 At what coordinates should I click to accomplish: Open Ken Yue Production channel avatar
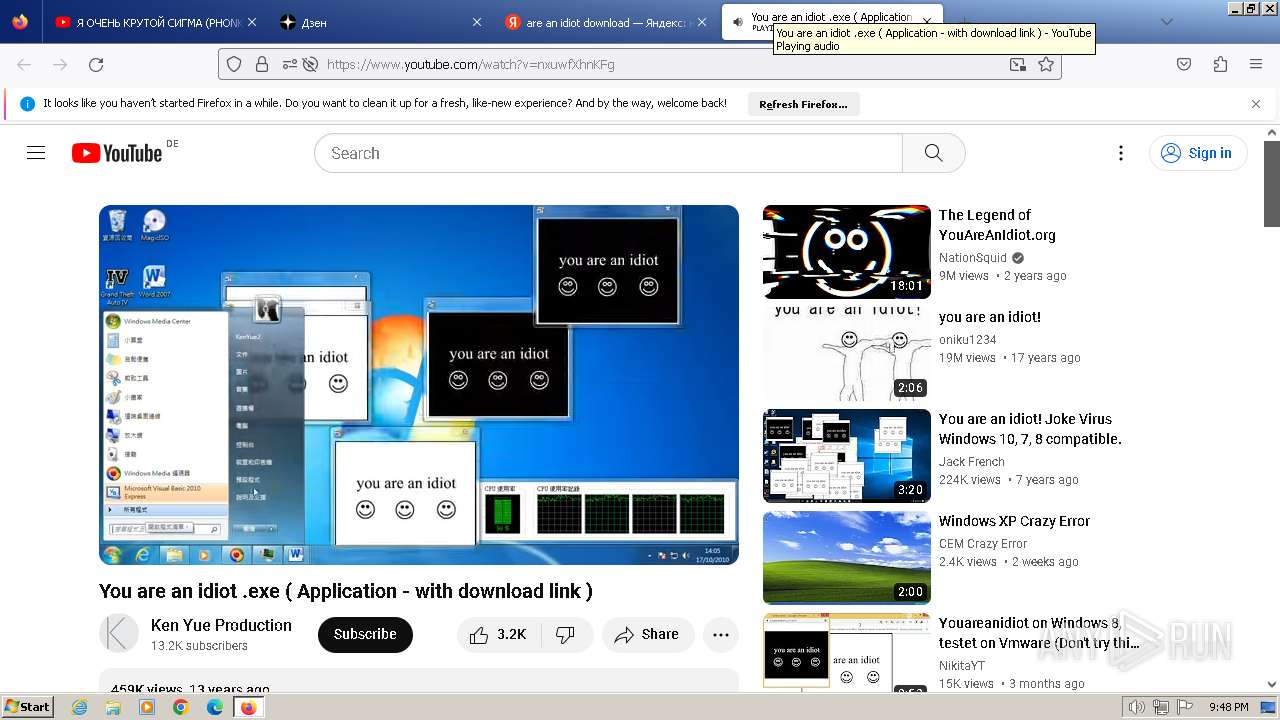[x=119, y=633]
